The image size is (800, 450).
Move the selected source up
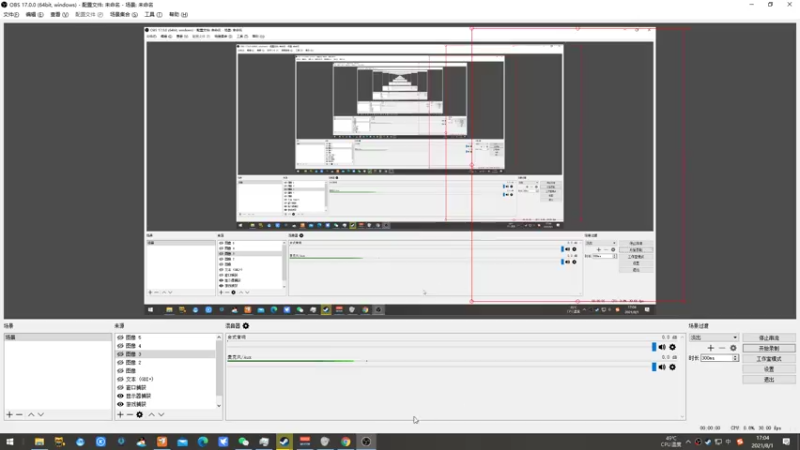(x=152, y=415)
